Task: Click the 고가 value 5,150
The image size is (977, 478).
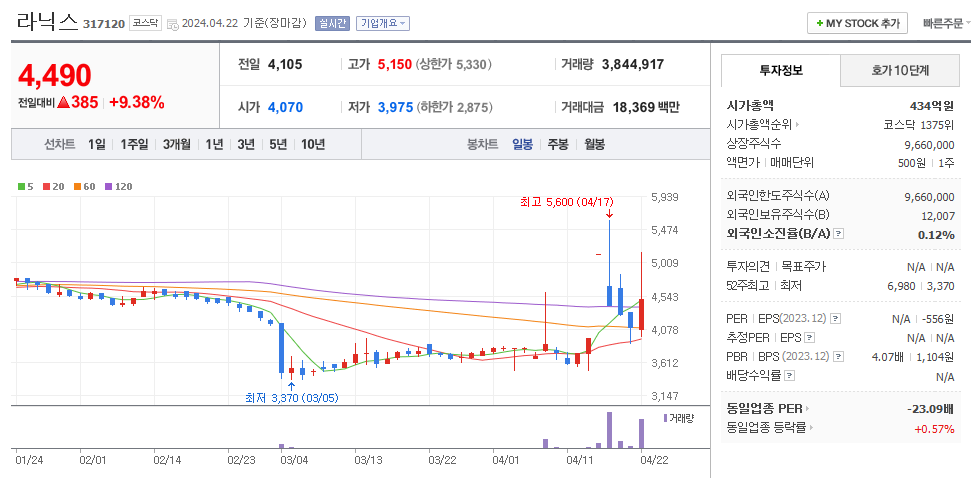Action: point(394,64)
